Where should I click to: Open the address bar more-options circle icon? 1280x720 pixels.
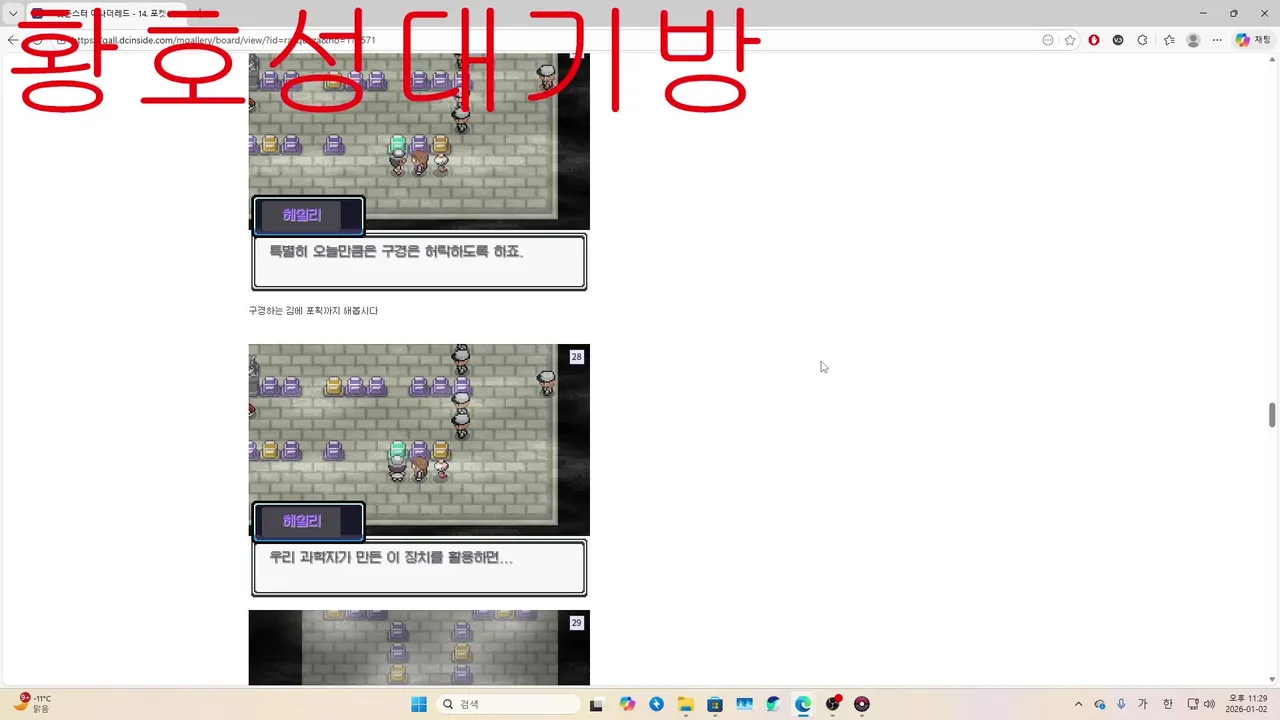[x=1048, y=40]
